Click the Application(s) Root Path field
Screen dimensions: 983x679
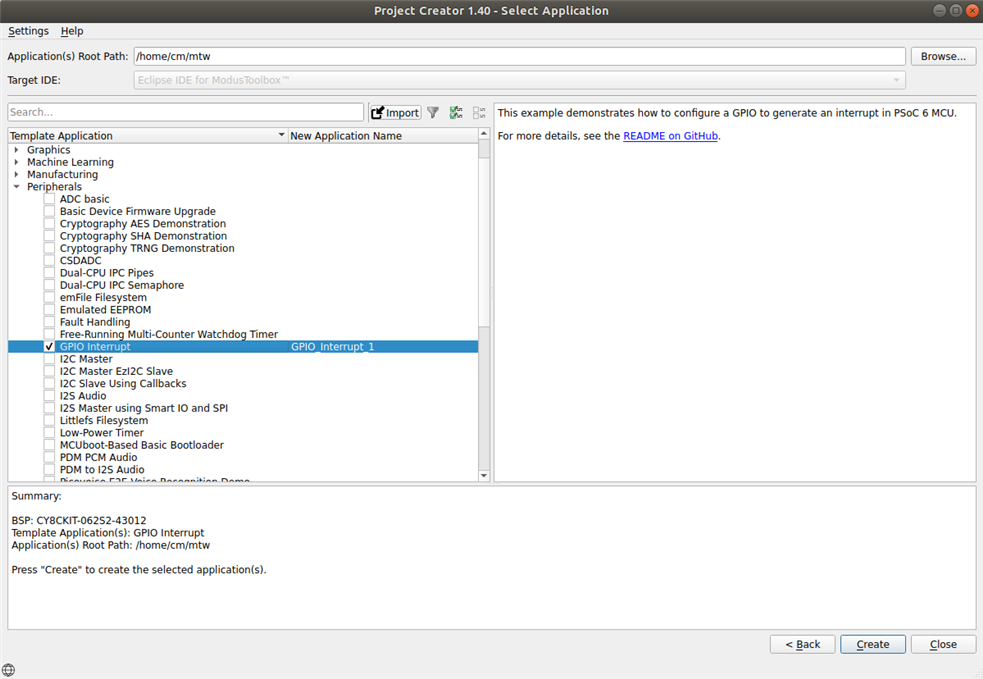pyautogui.click(x=519, y=56)
